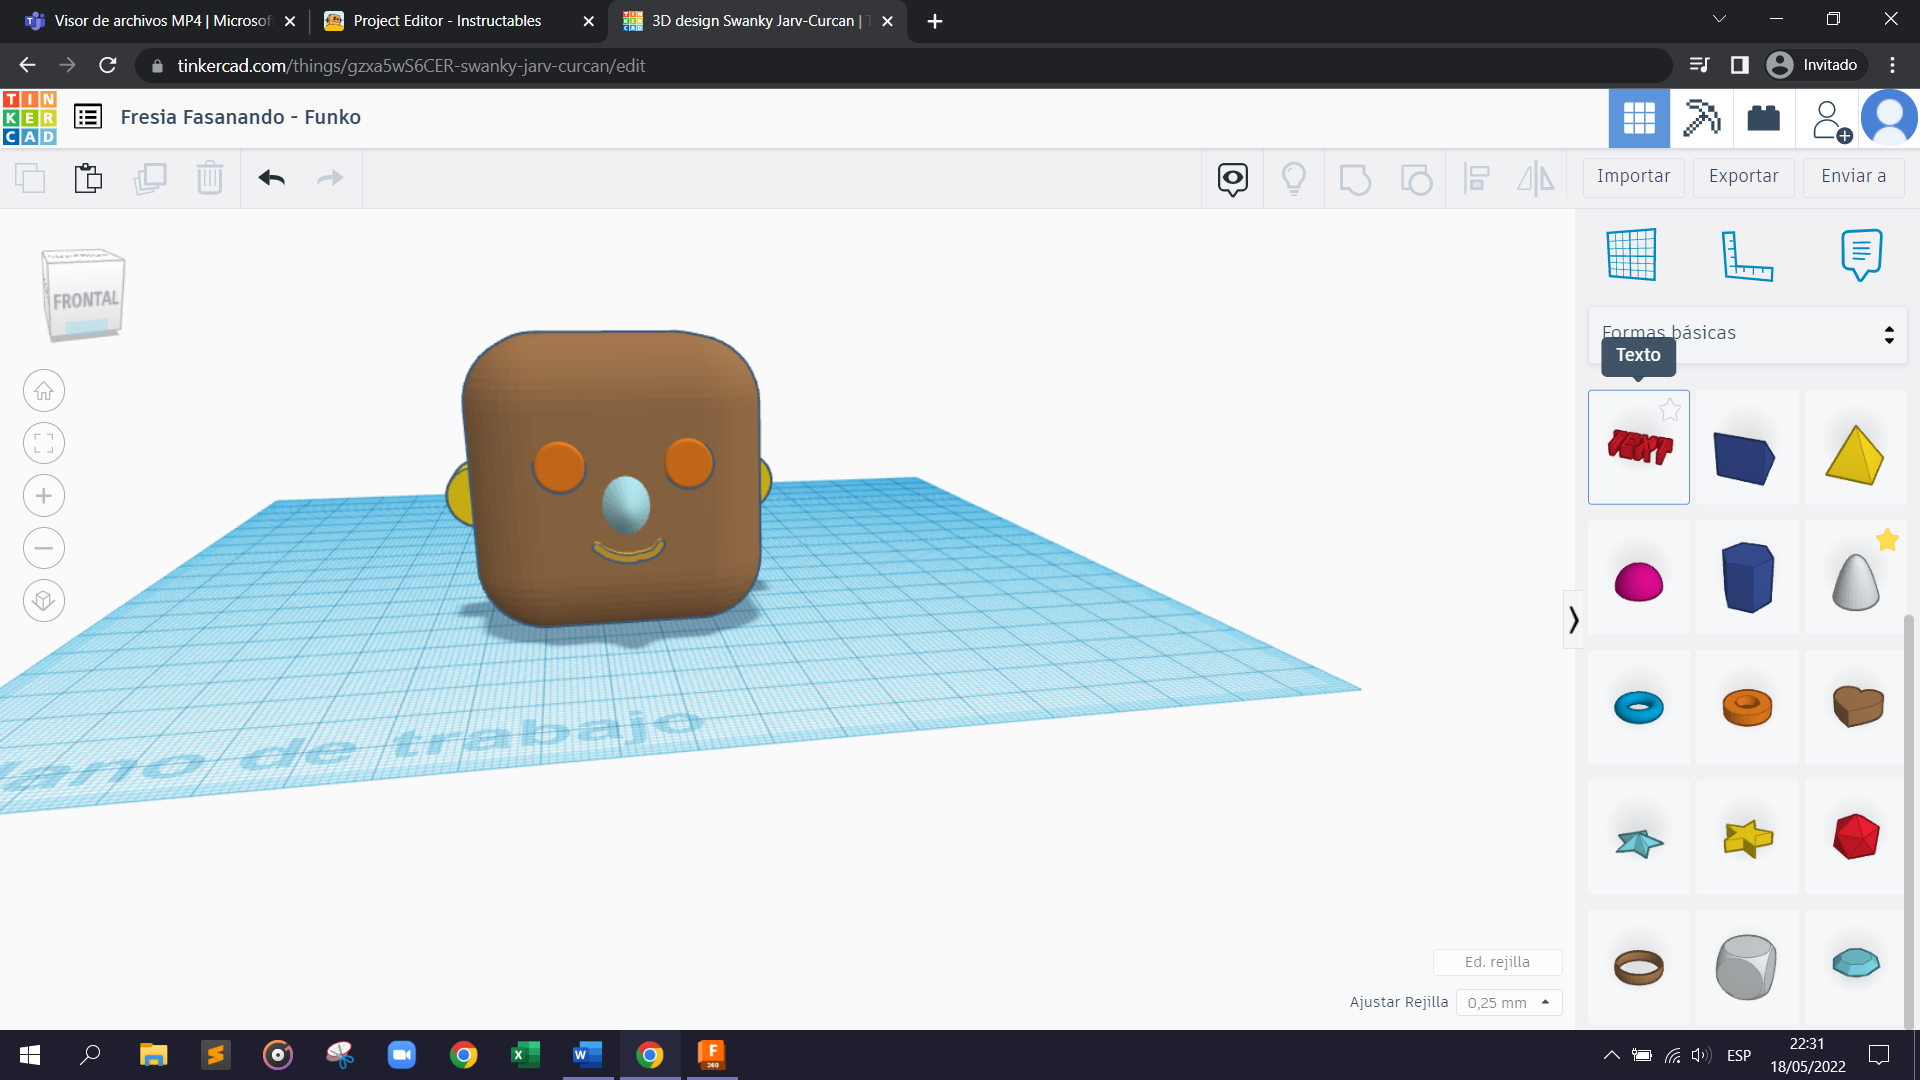Click the Tinkercad logo icon

click(30, 118)
